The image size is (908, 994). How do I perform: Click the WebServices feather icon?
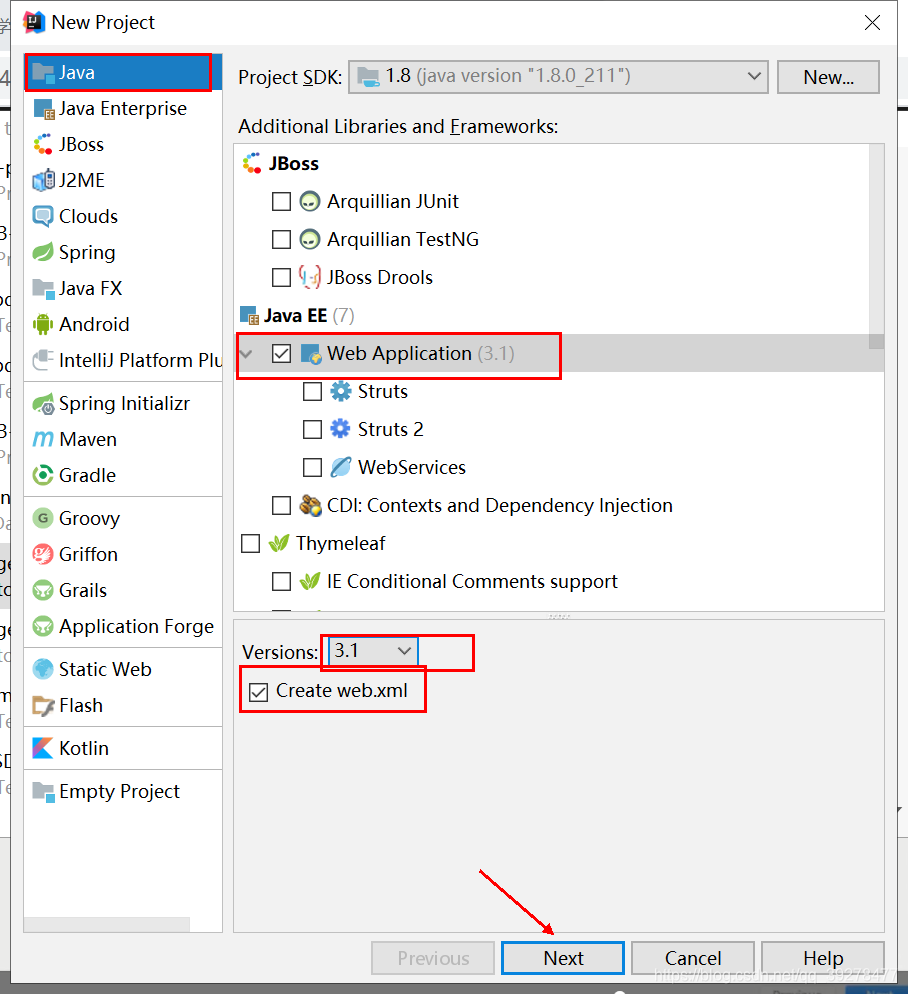340,468
